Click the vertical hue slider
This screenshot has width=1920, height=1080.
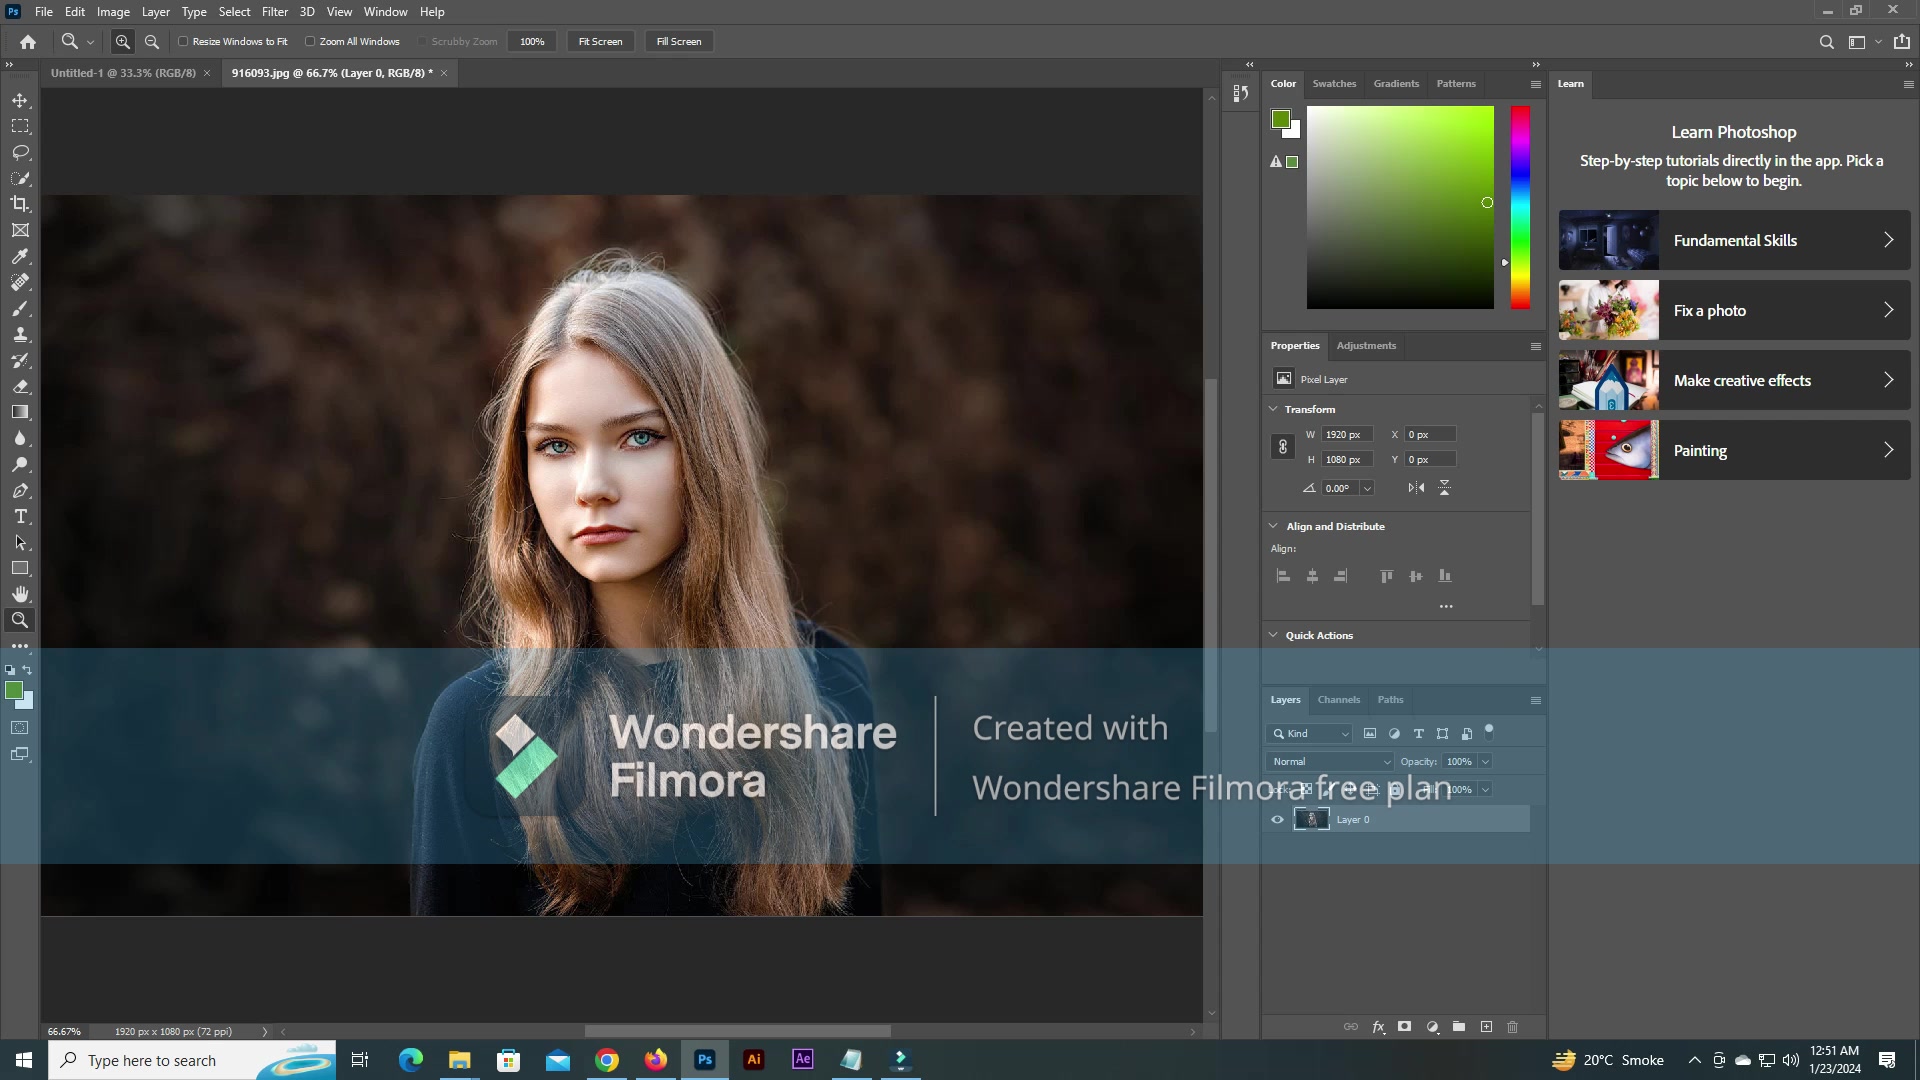1520,207
